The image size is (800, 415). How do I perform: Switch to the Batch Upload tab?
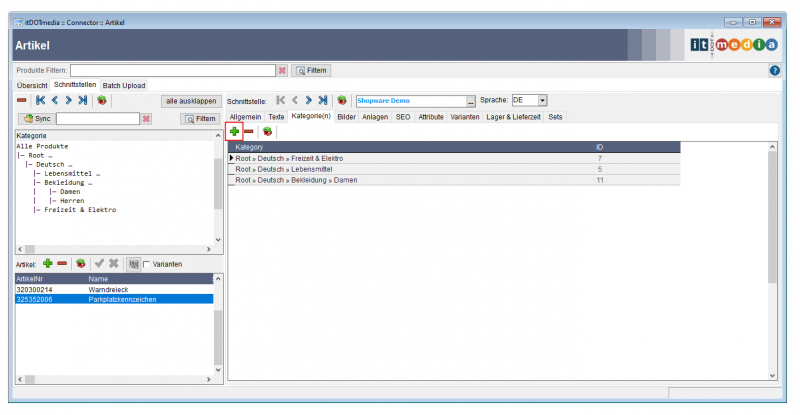coord(124,85)
